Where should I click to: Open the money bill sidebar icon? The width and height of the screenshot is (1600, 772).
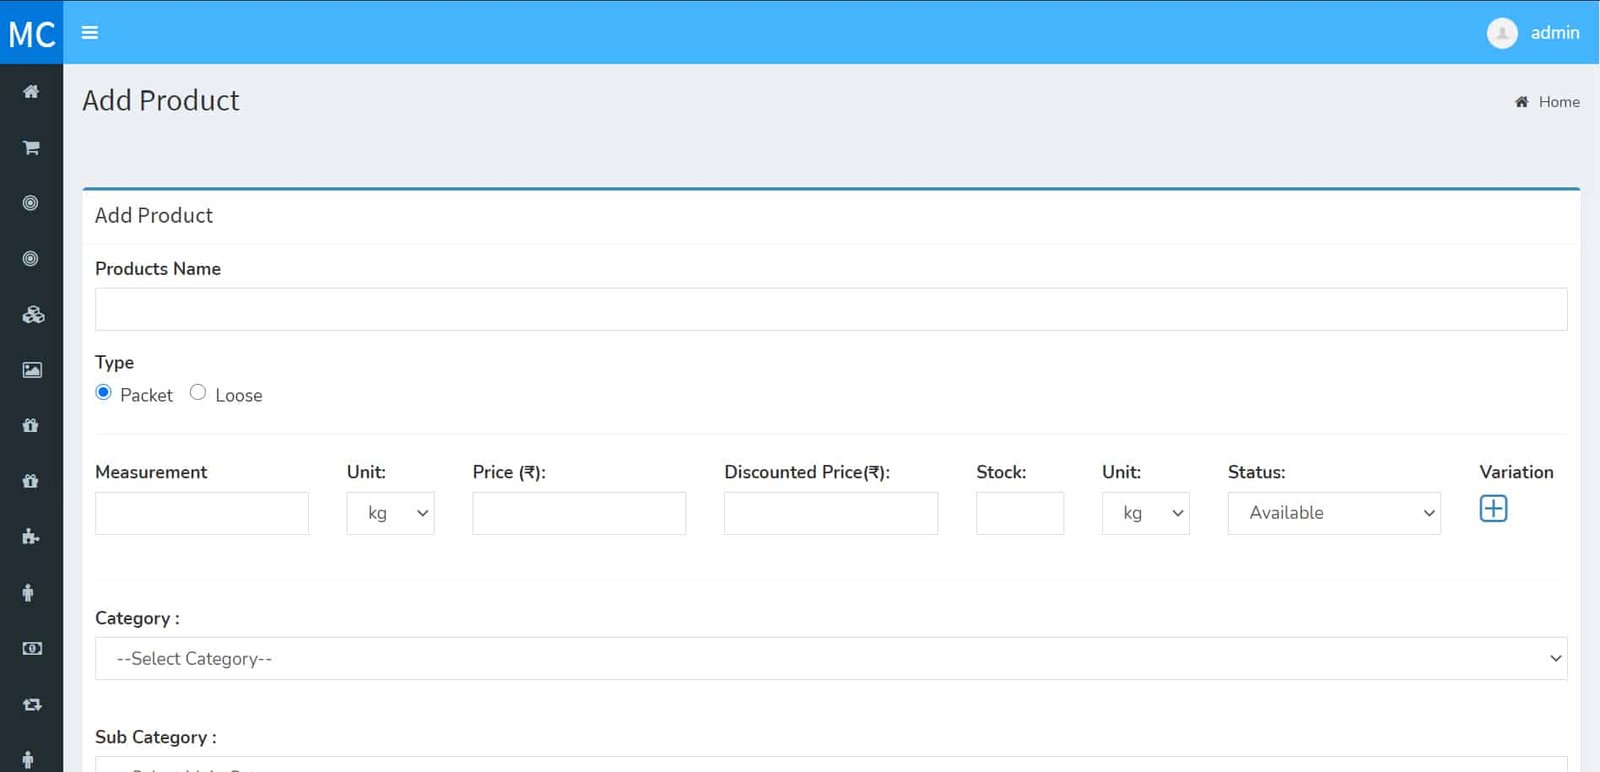[32, 649]
